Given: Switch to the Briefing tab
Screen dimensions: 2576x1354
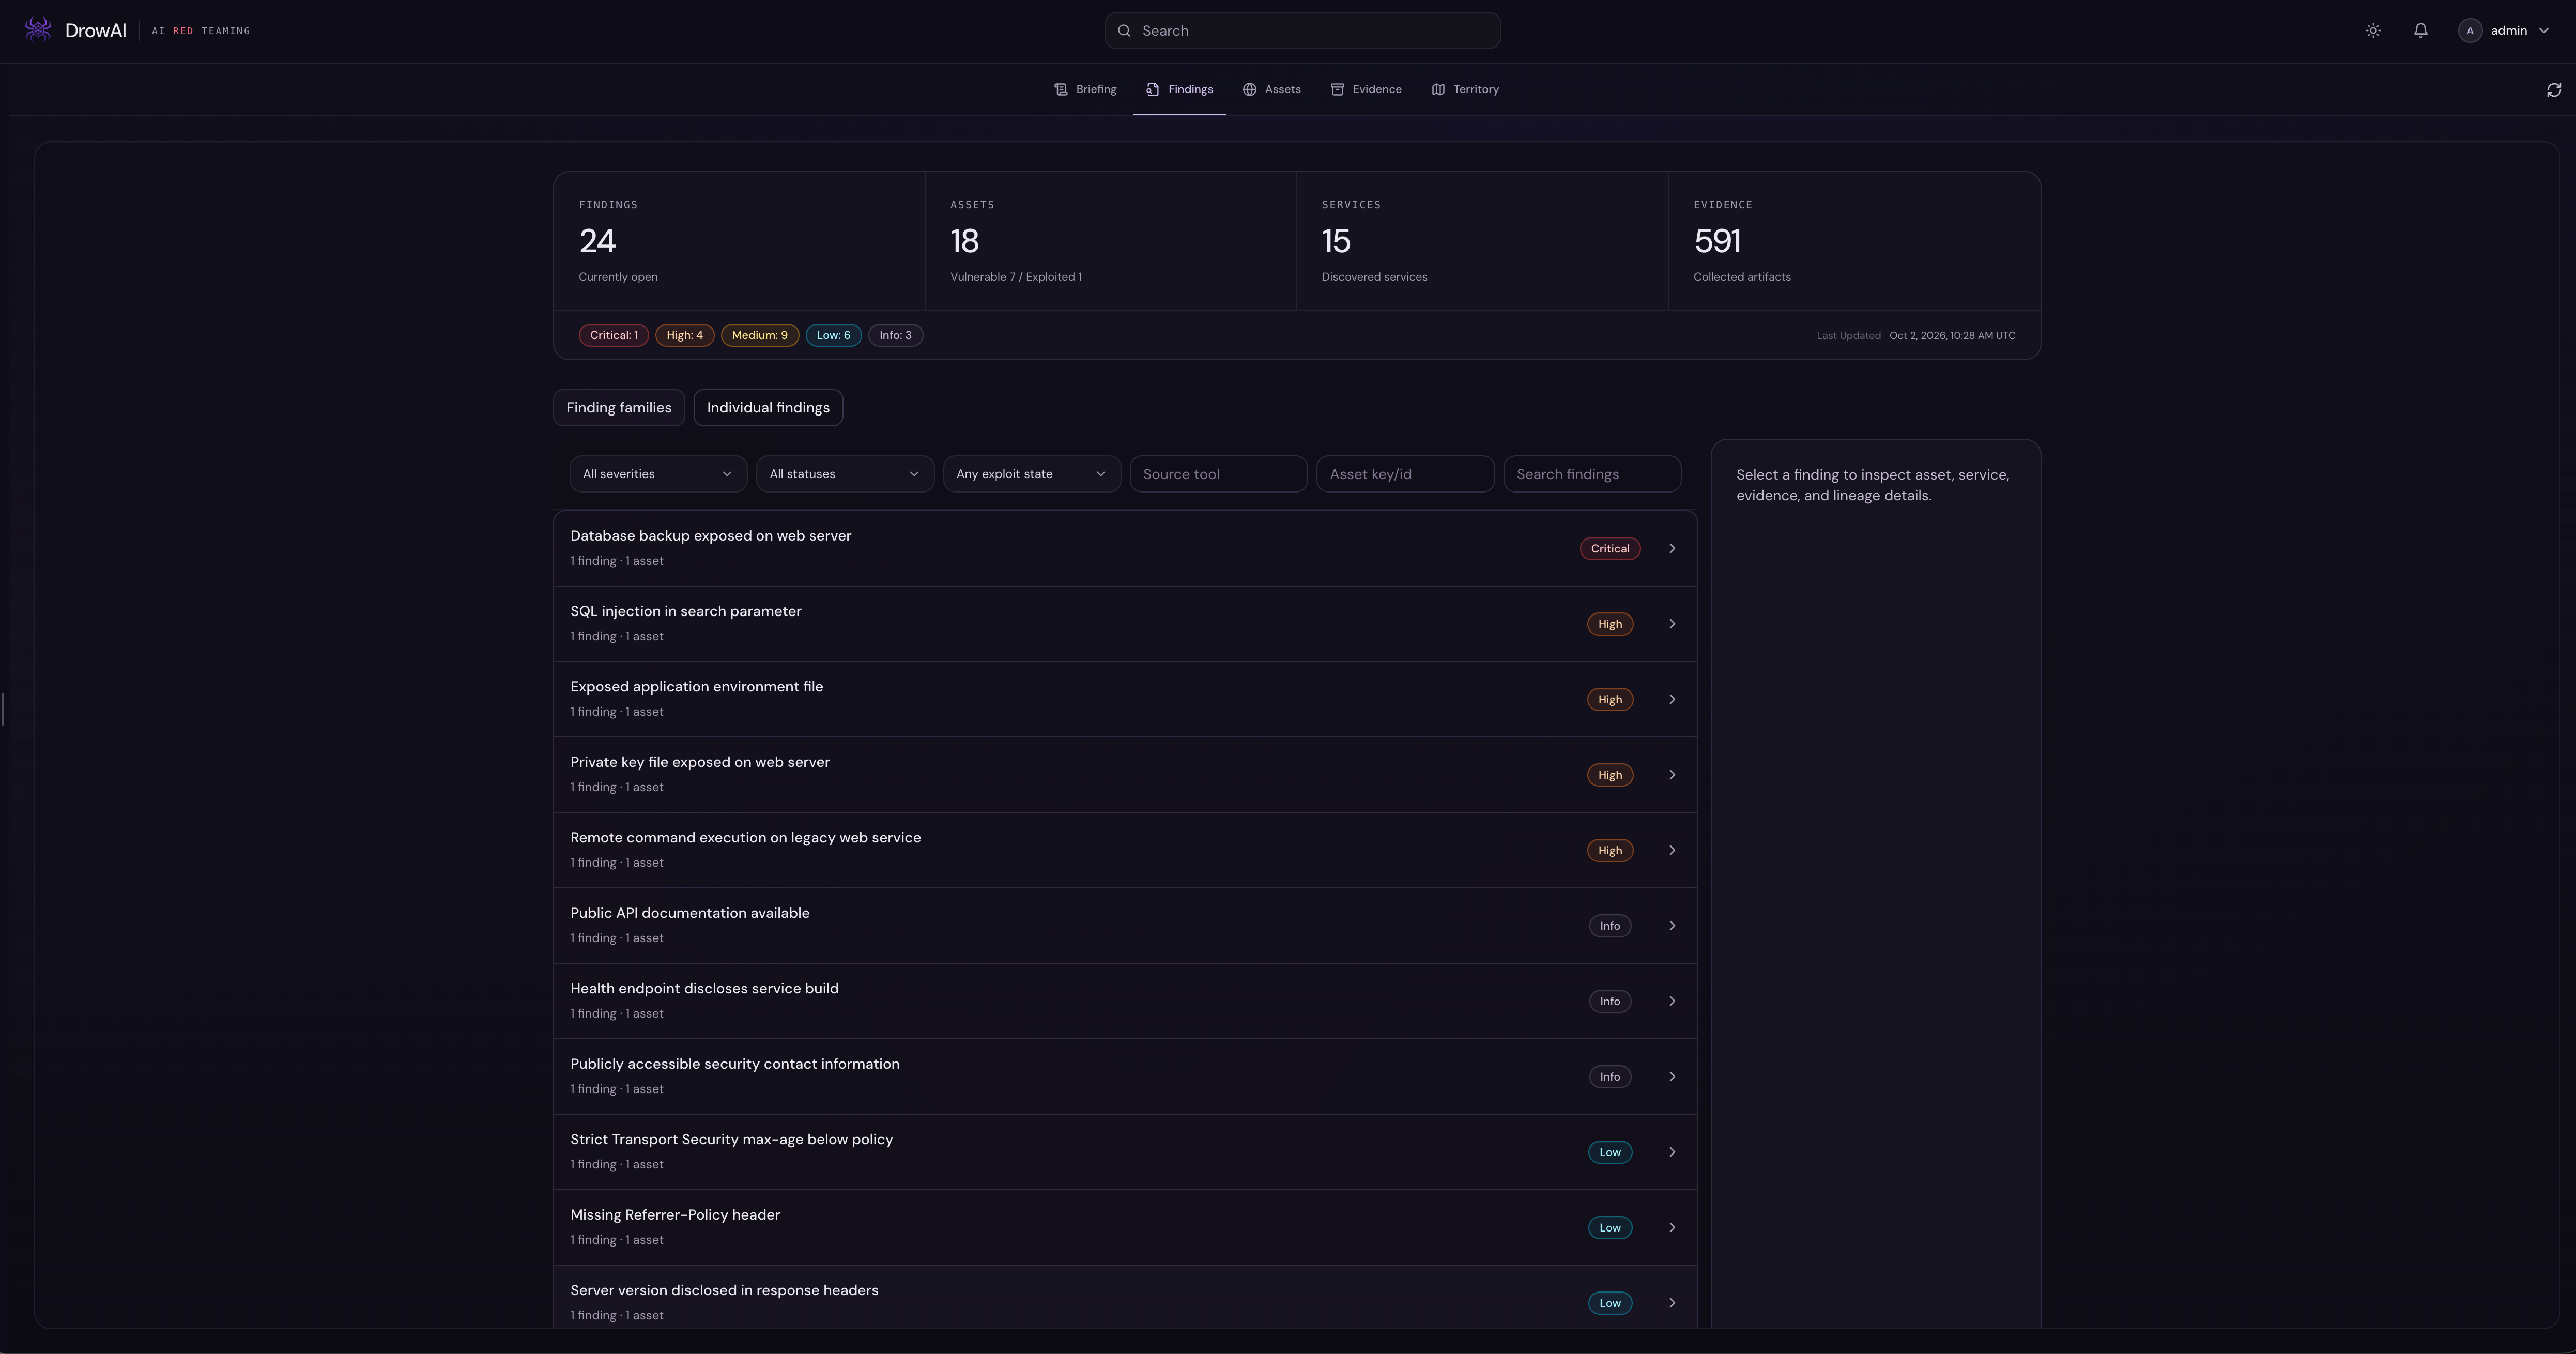Looking at the screenshot, I should point(1085,90).
